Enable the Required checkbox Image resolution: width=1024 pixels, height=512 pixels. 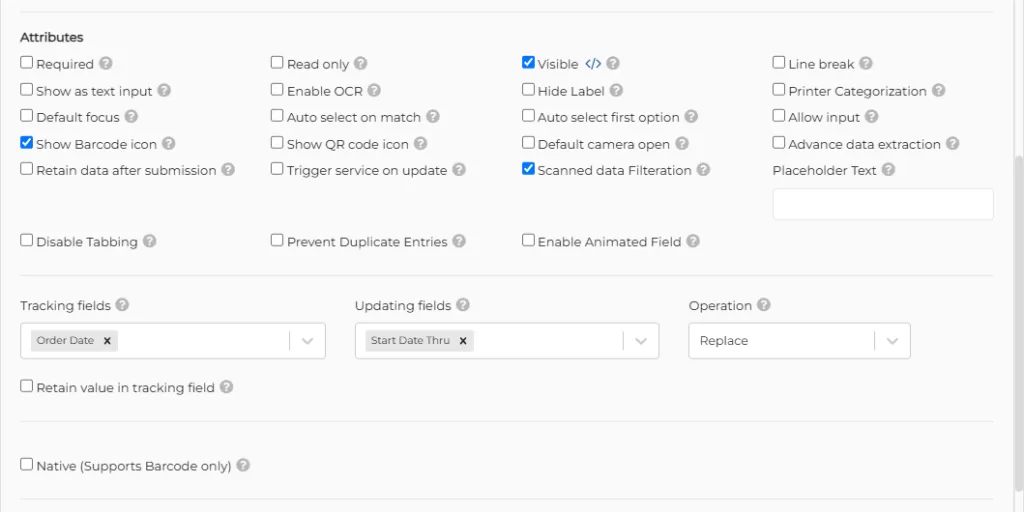pos(26,63)
